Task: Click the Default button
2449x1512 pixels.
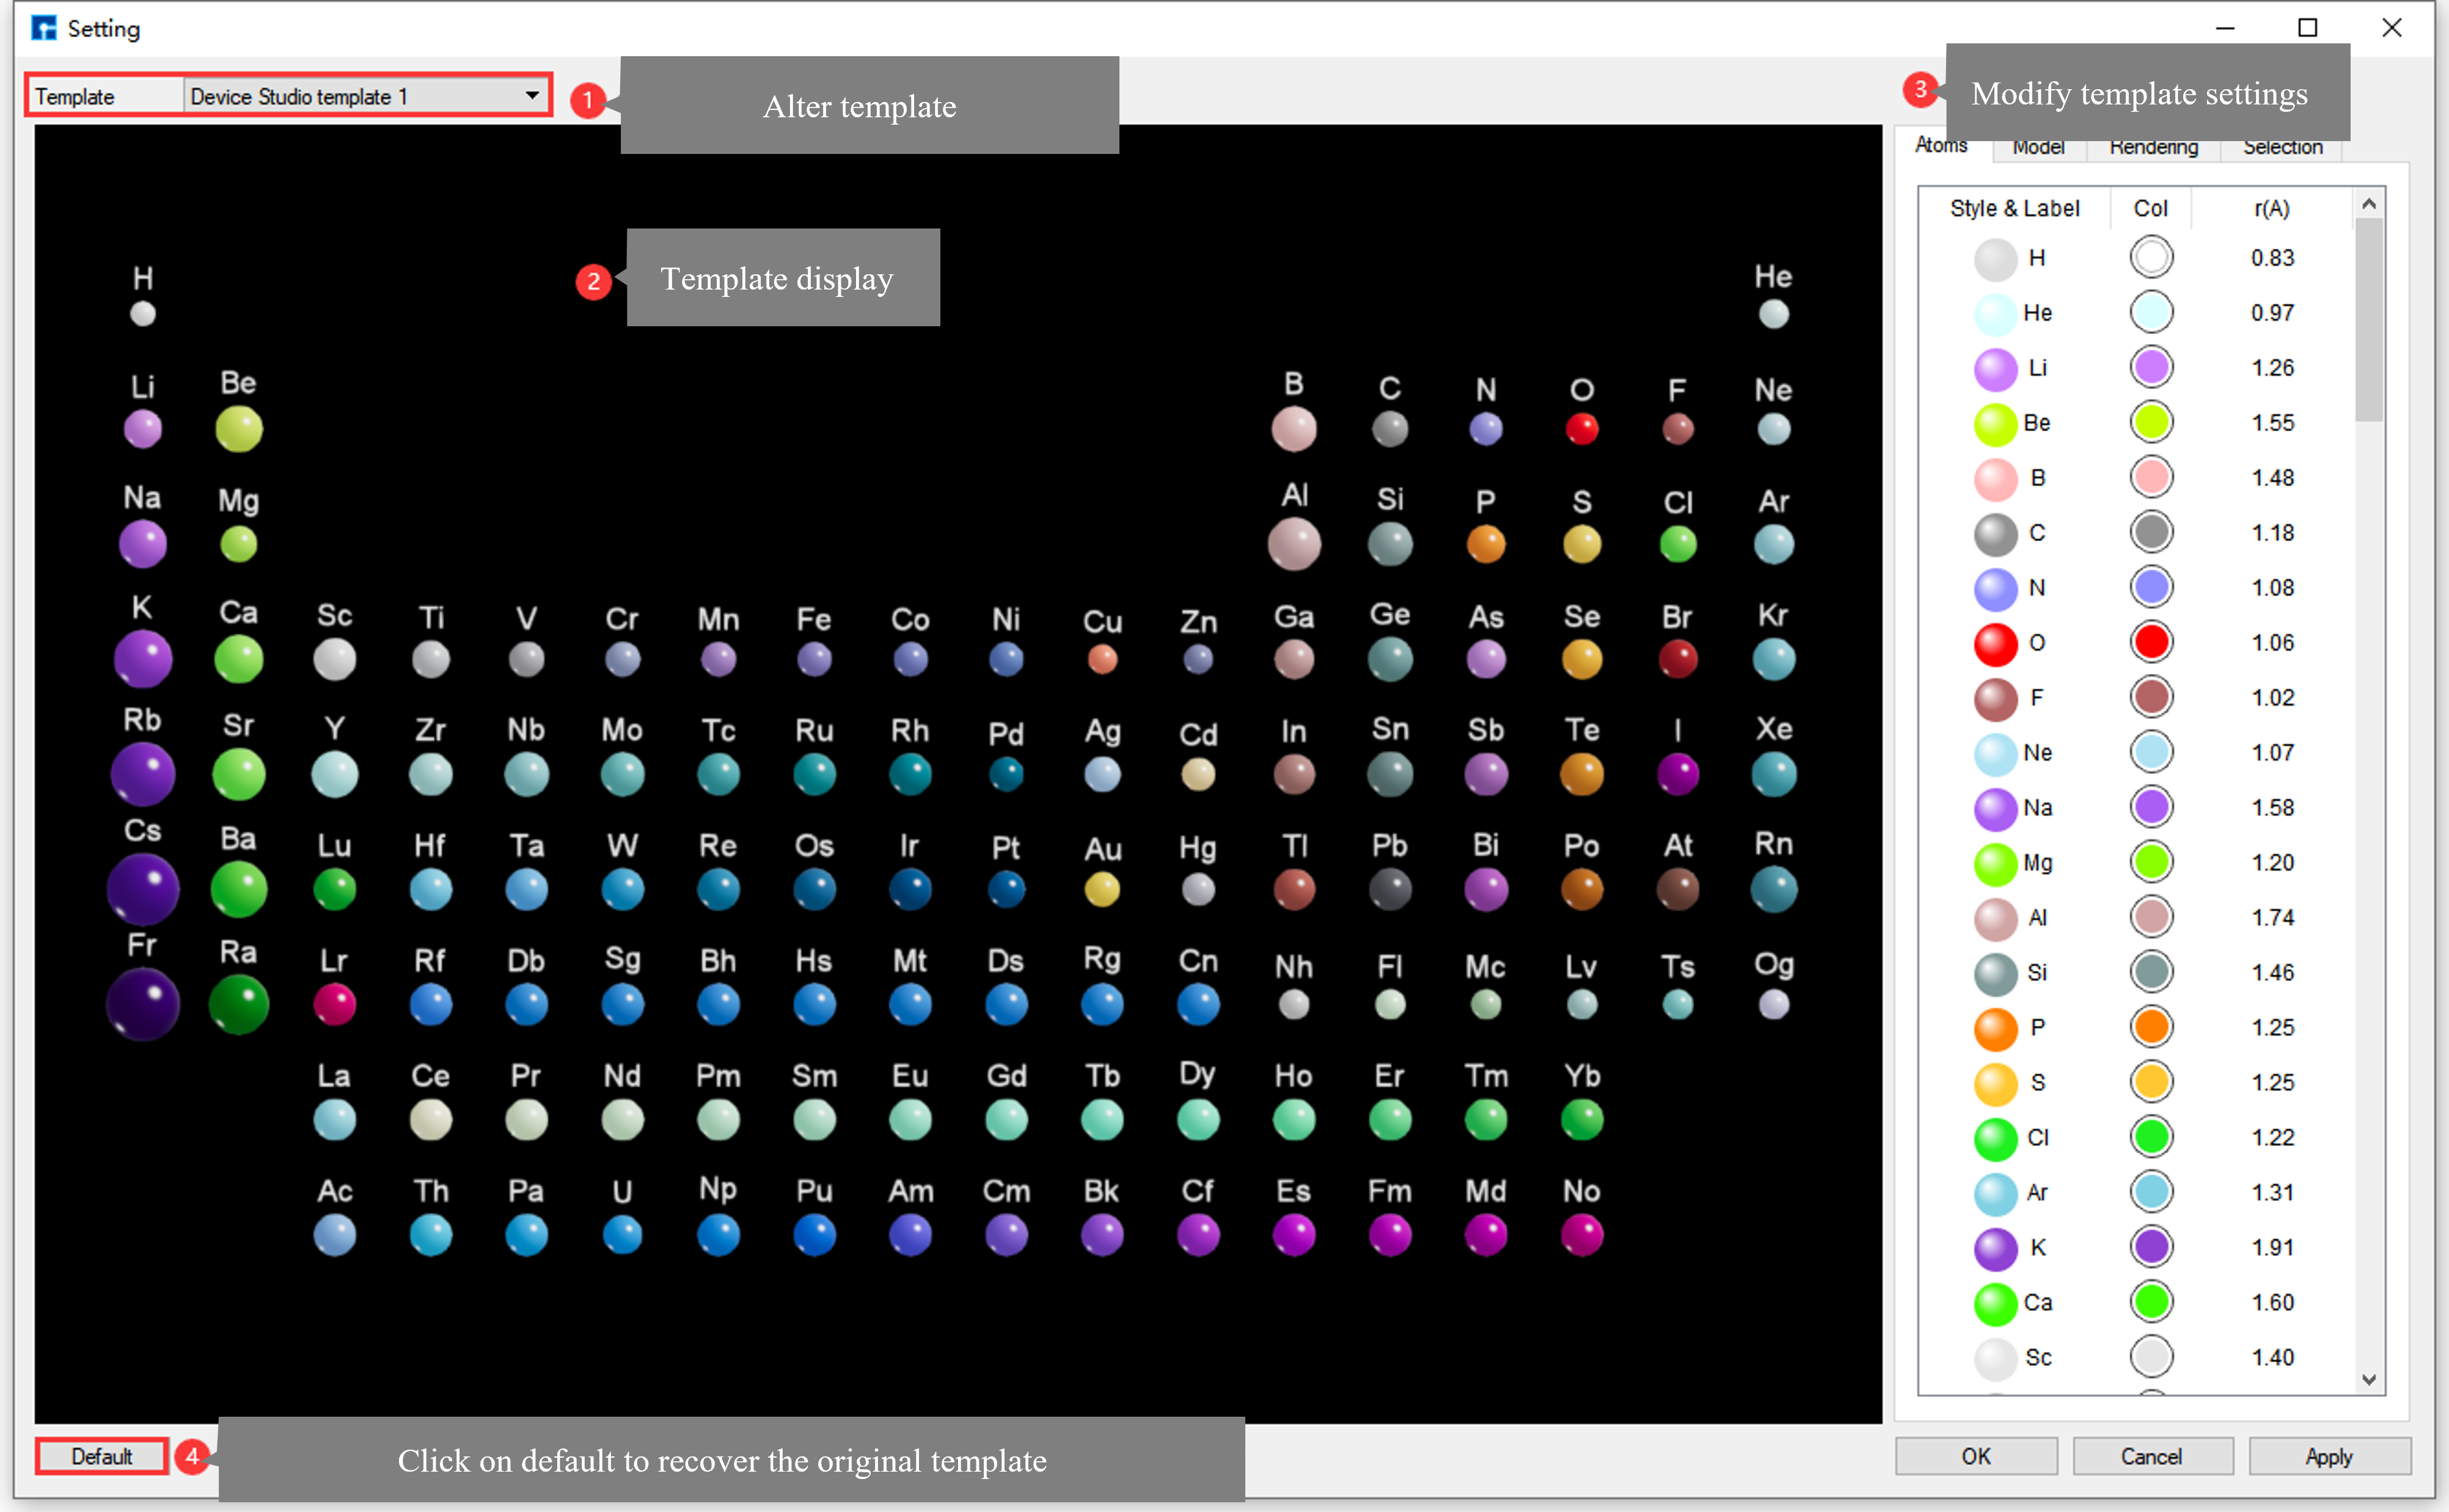Action: [x=101, y=1456]
